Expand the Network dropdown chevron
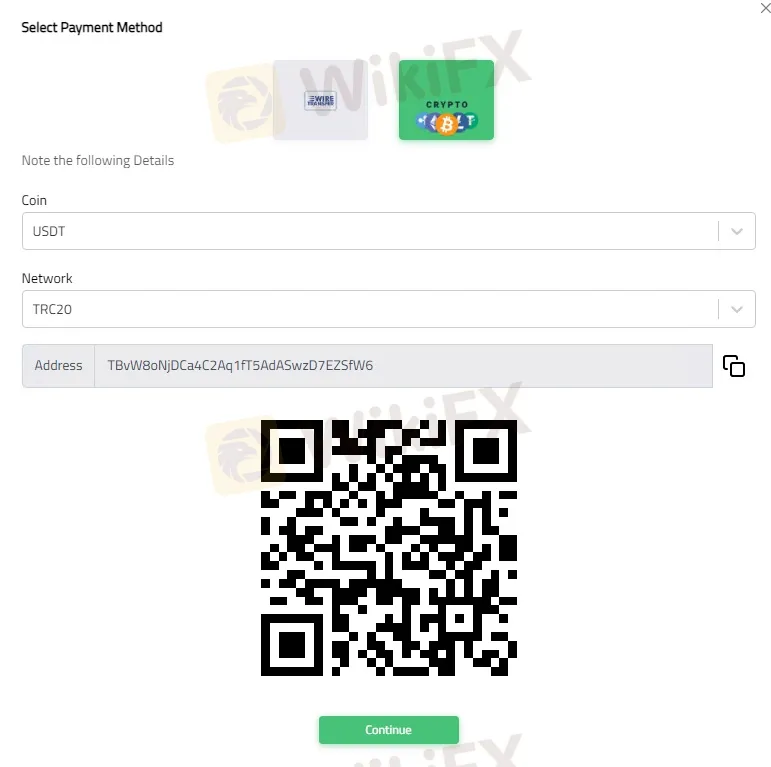Screen dimensions: 771x767 click(x=737, y=309)
